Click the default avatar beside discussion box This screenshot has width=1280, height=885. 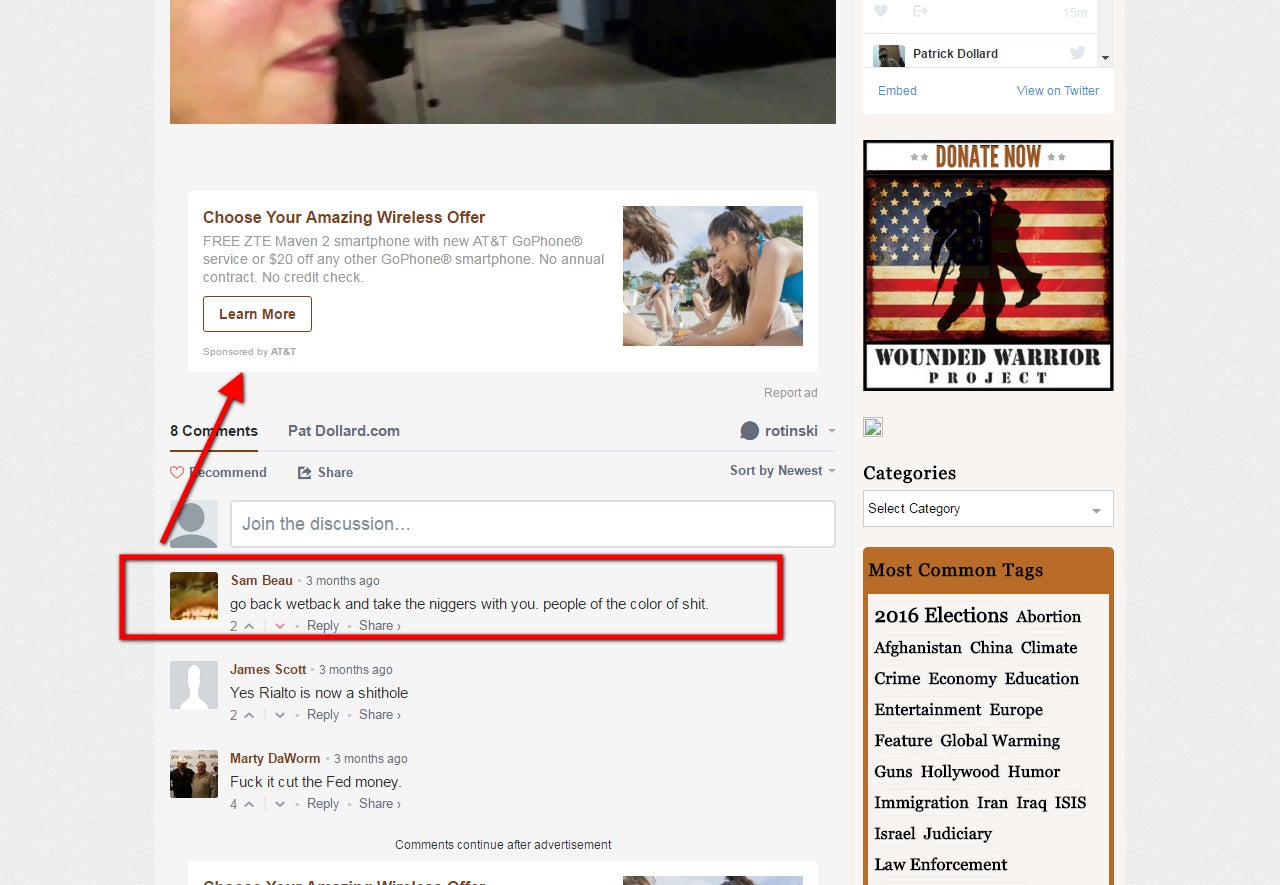194,524
